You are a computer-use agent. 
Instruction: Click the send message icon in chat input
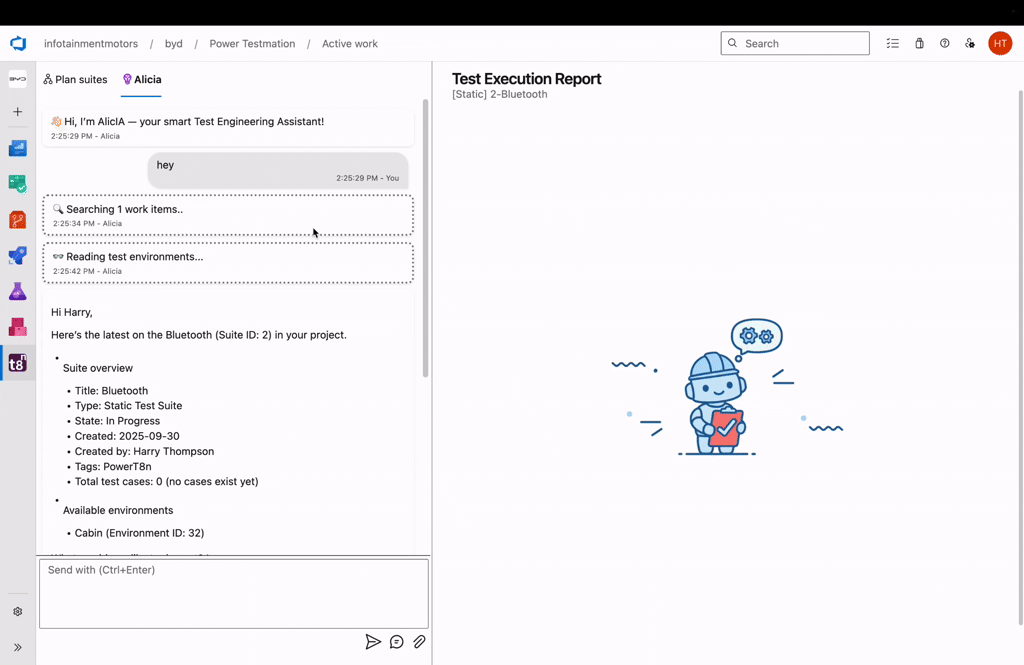click(x=373, y=641)
